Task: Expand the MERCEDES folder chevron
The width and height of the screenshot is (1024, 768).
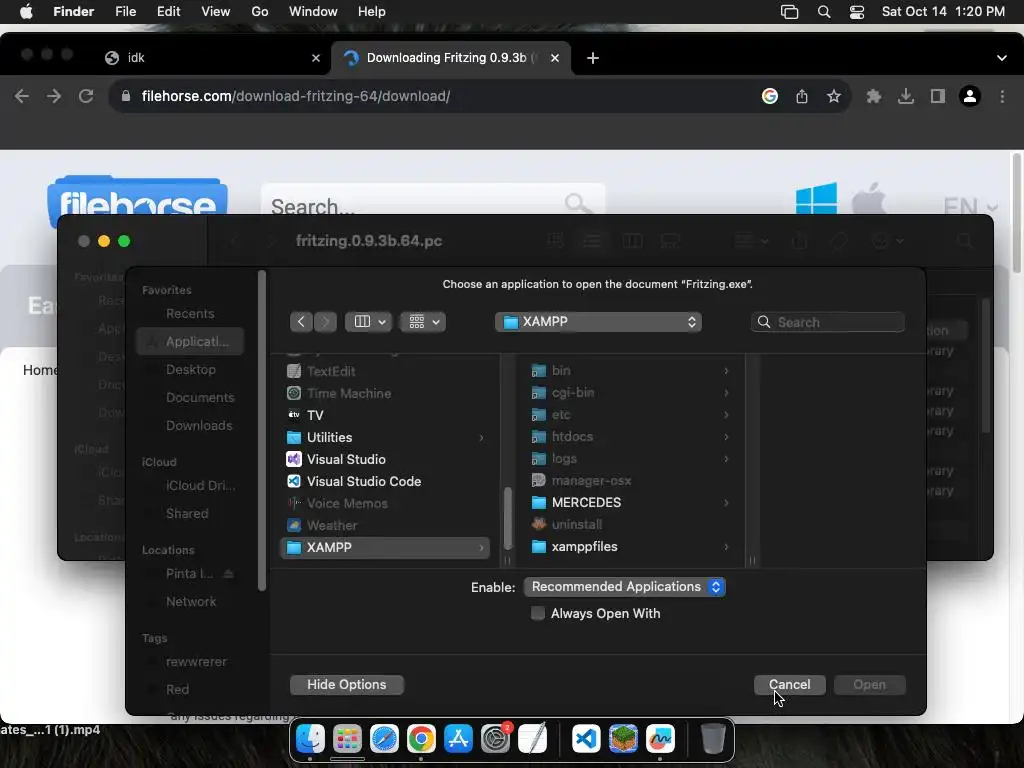Action: [726, 503]
